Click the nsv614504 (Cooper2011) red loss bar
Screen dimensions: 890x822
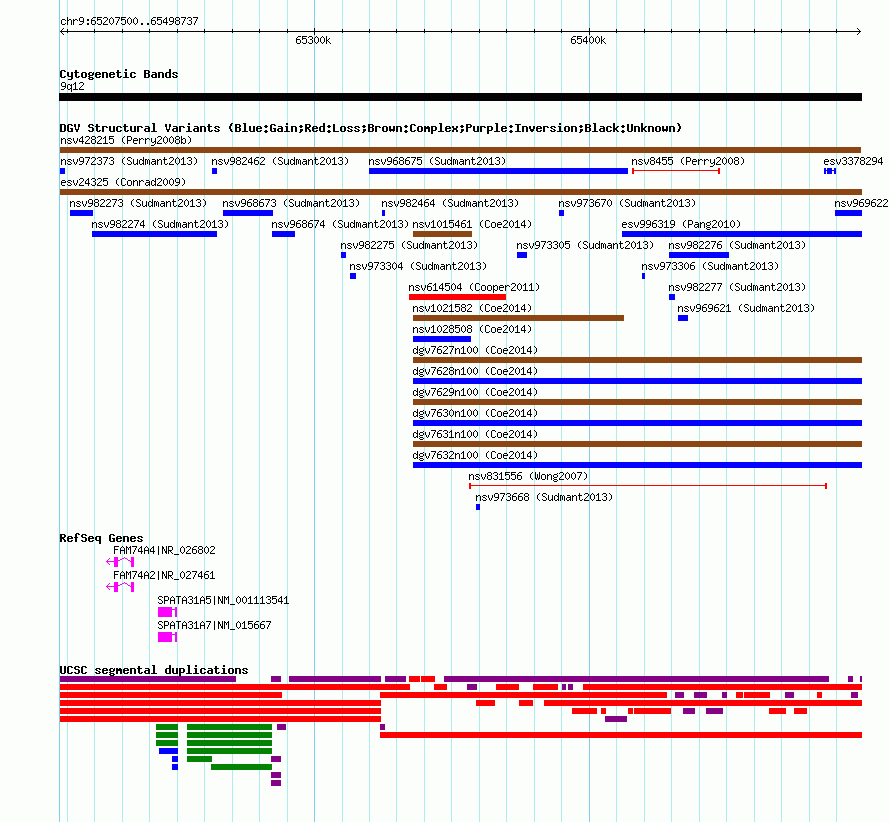[x=457, y=297]
